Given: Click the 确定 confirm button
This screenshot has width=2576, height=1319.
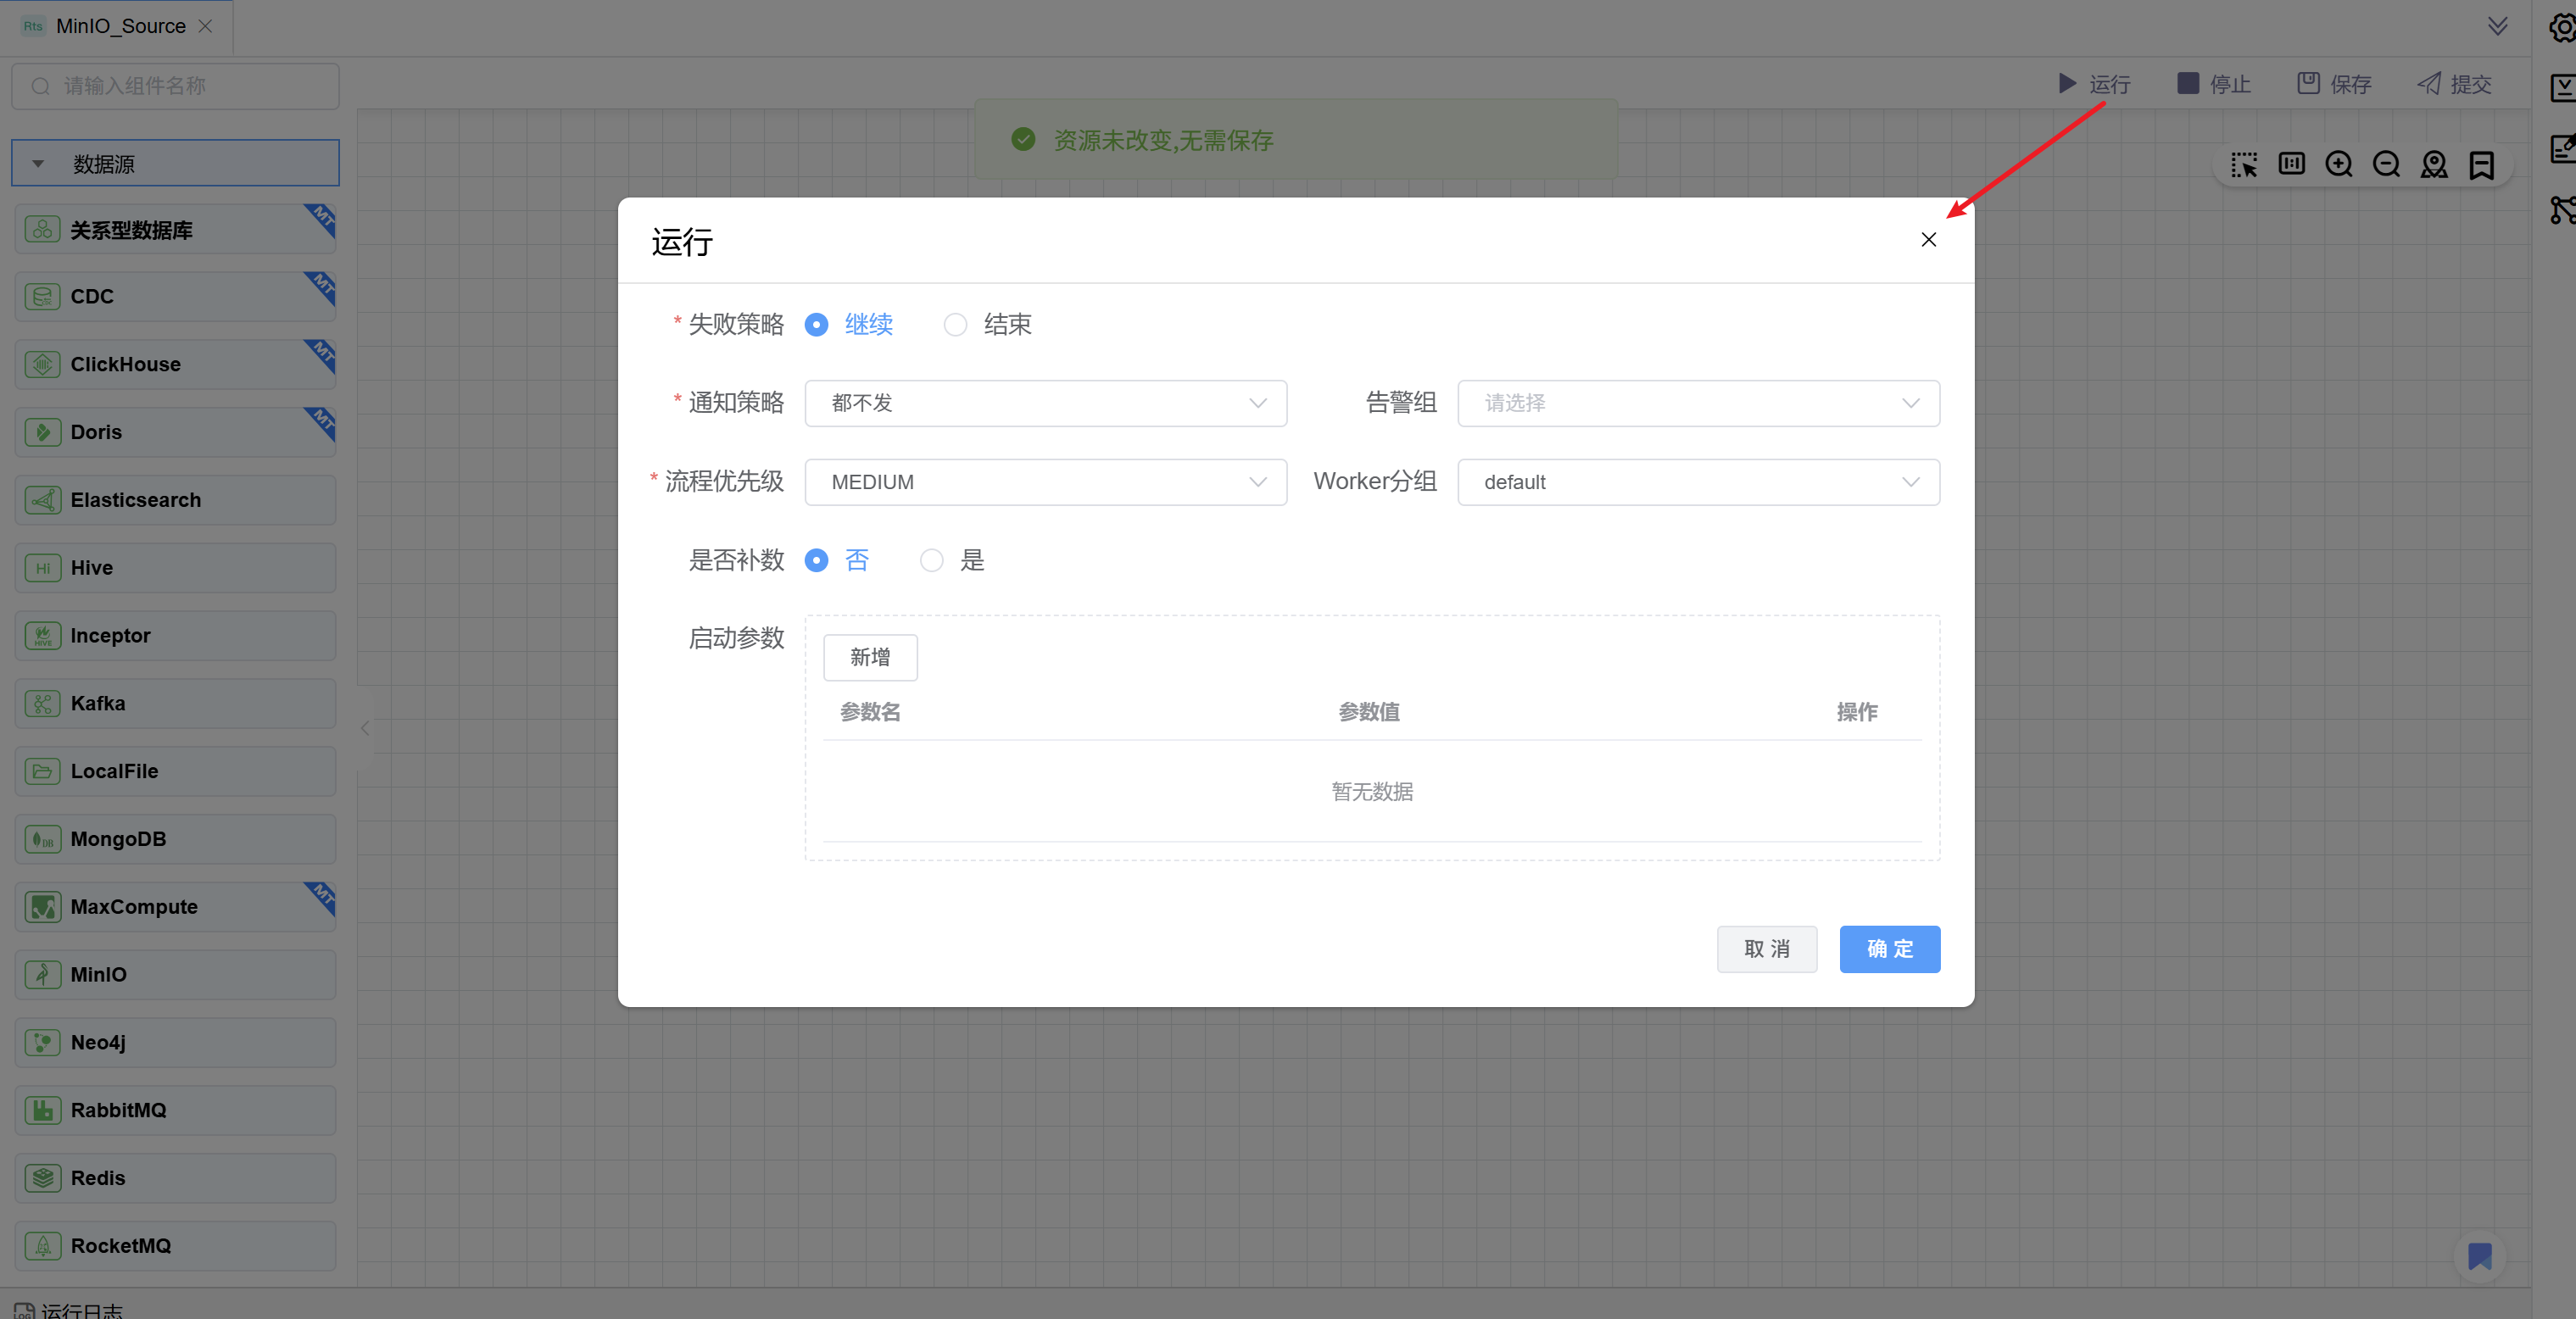Looking at the screenshot, I should [1889, 949].
